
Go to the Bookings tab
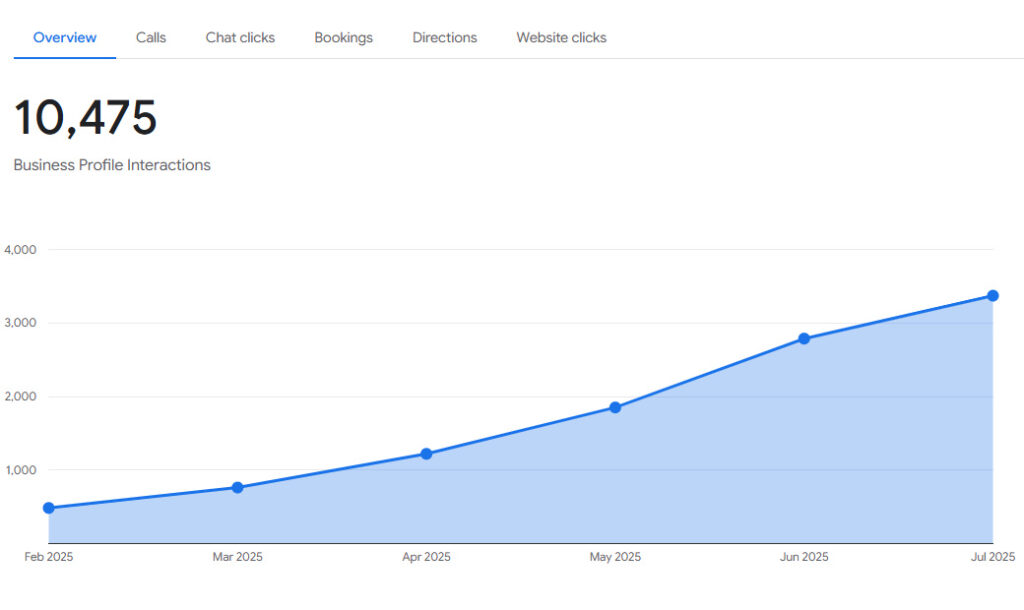[x=343, y=38]
